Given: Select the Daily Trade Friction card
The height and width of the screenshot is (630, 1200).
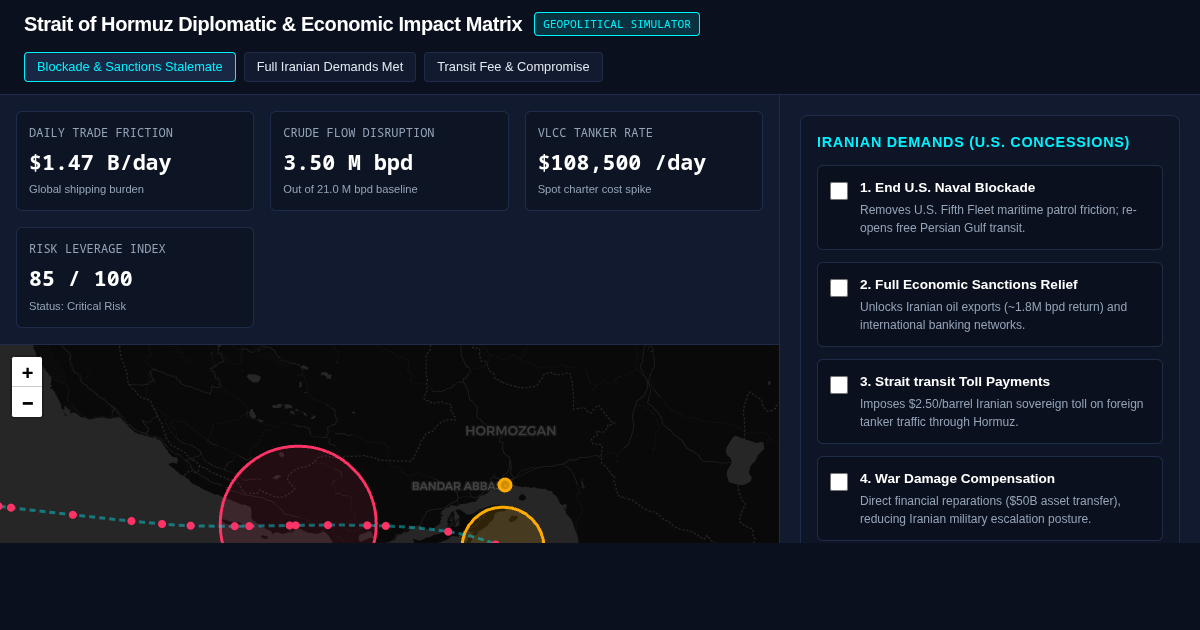Looking at the screenshot, I should point(135,161).
